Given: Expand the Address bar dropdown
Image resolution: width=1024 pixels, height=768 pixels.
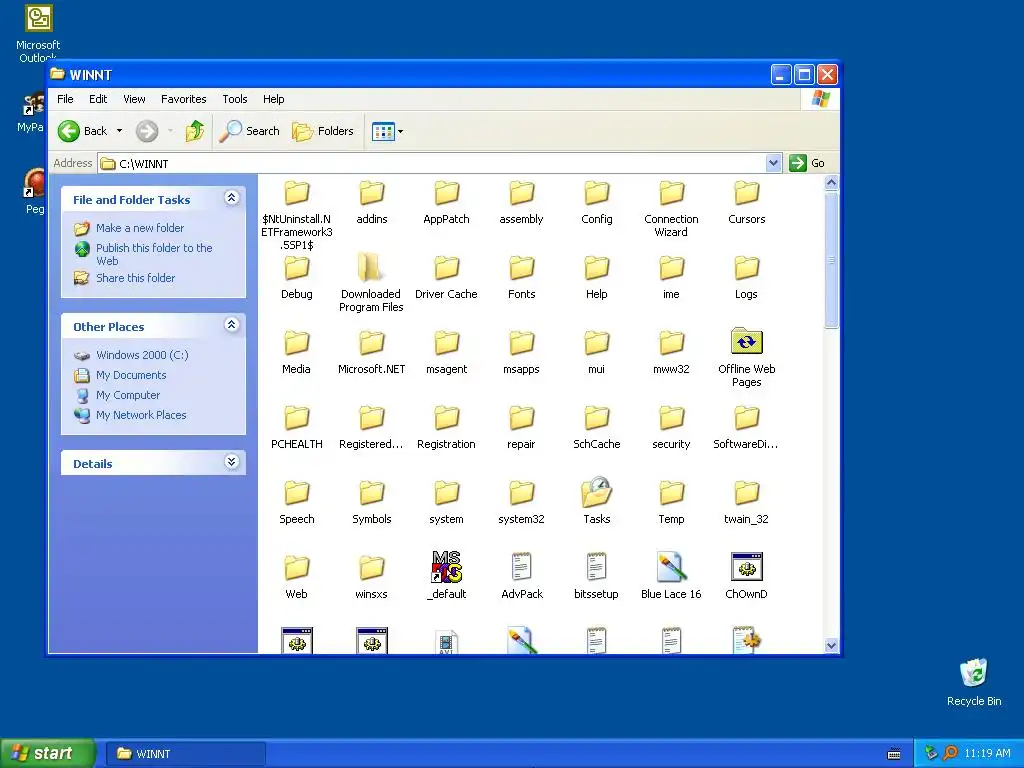Looking at the screenshot, I should [773, 163].
